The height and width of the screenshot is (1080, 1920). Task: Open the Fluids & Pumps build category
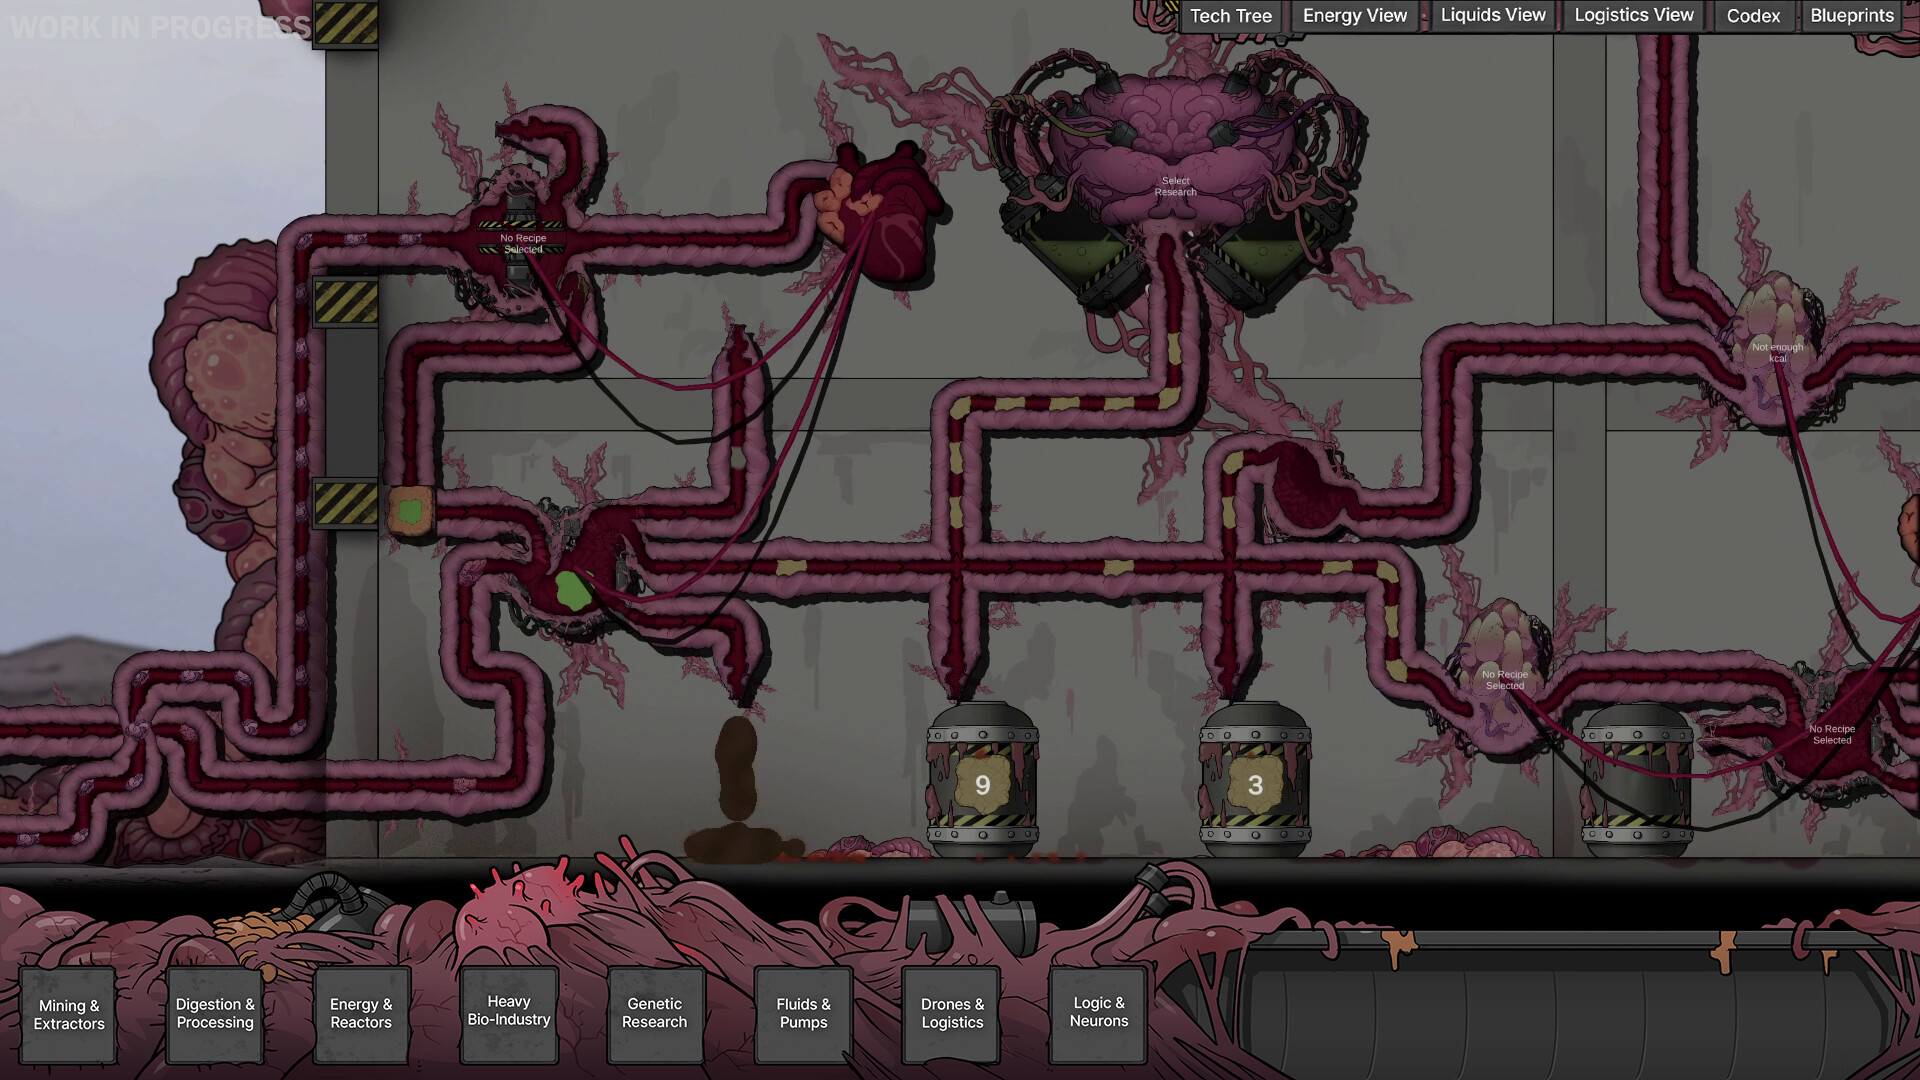click(x=803, y=1014)
